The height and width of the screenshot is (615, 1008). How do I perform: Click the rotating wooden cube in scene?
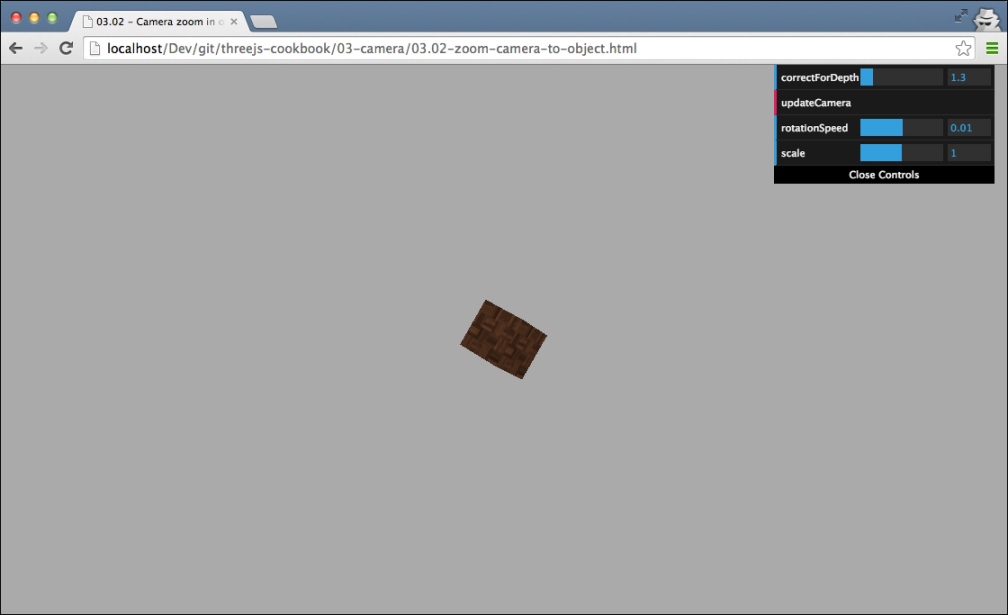503,339
